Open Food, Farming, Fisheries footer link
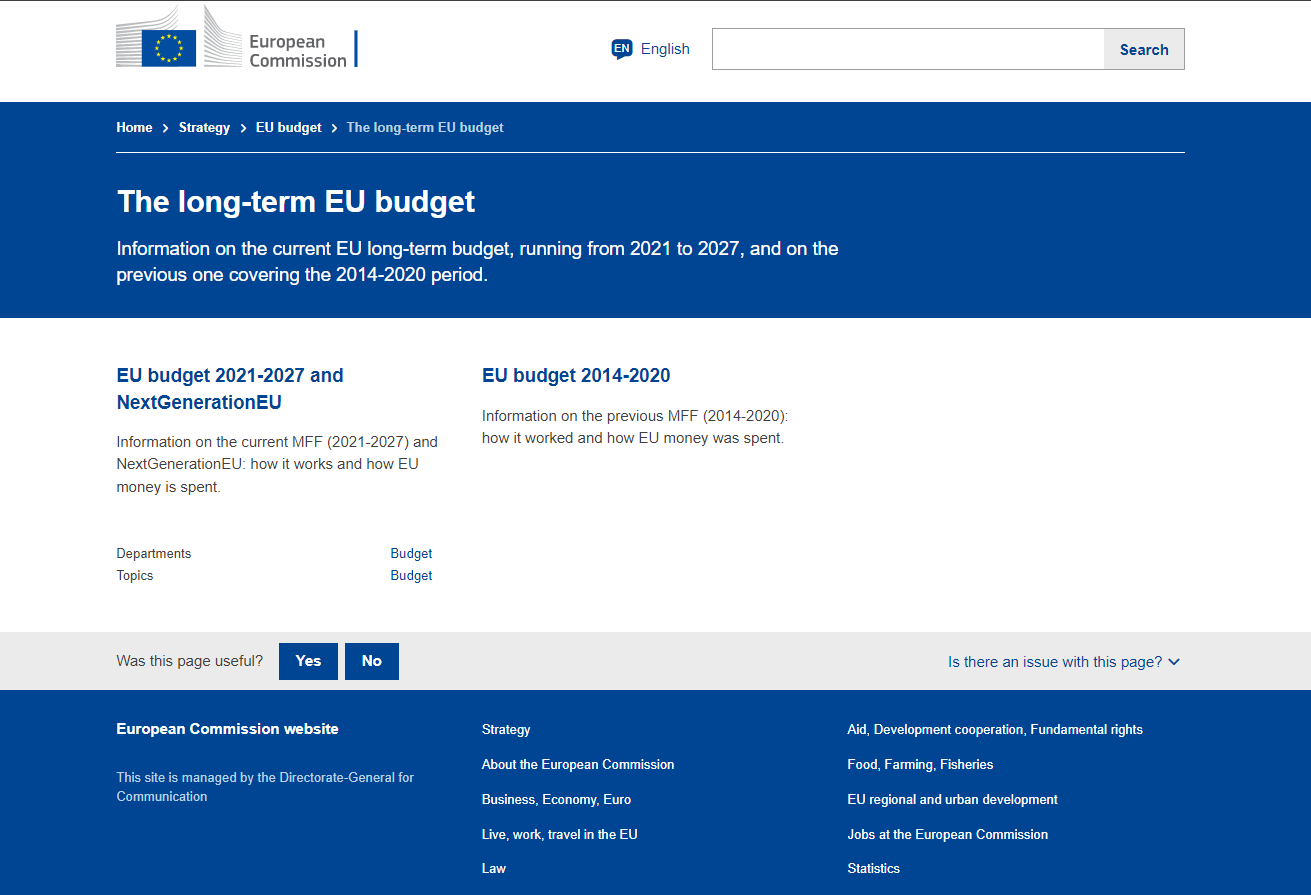Screen dimensions: 1311x895 click(920, 765)
